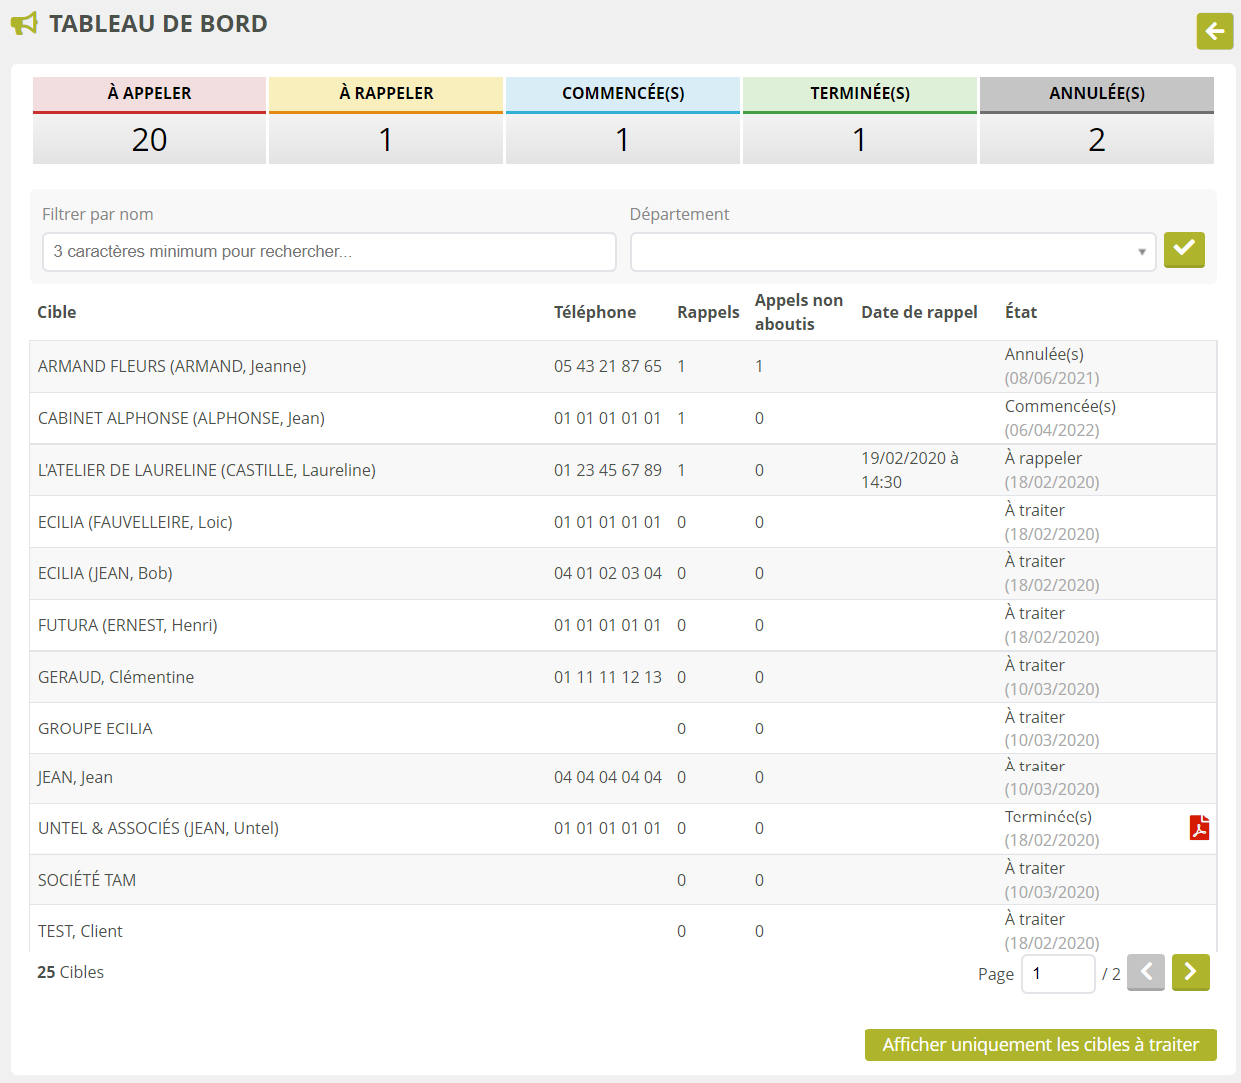Sort by the Cible column header
The width and height of the screenshot is (1241, 1083).
pyautogui.click(x=57, y=312)
